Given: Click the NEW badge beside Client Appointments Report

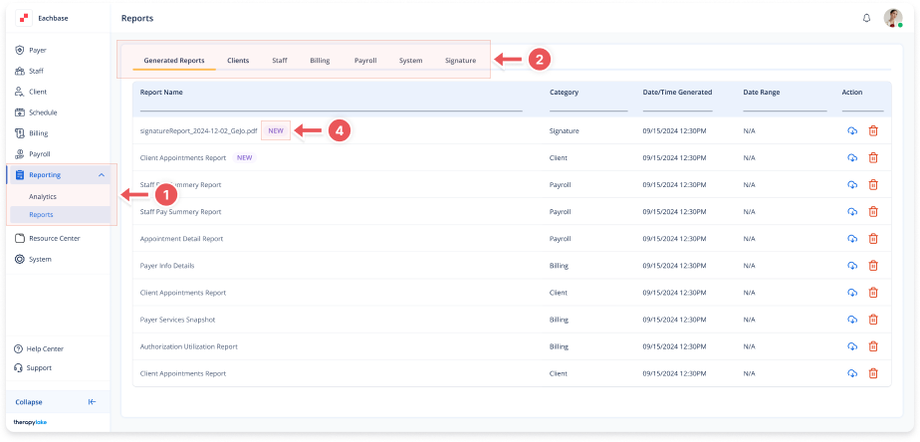Looking at the screenshot, I should 245,158.
